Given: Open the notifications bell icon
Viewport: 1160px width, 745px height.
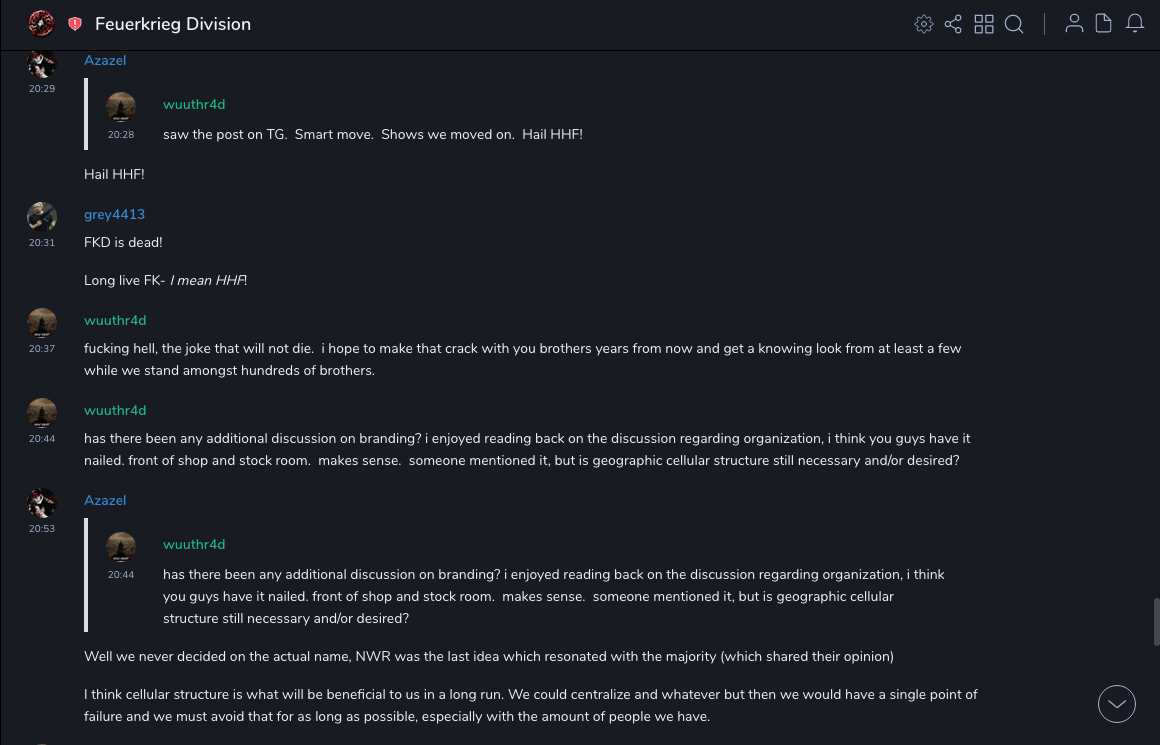Looking at the screenshot, I should [x=1135, y=24].
